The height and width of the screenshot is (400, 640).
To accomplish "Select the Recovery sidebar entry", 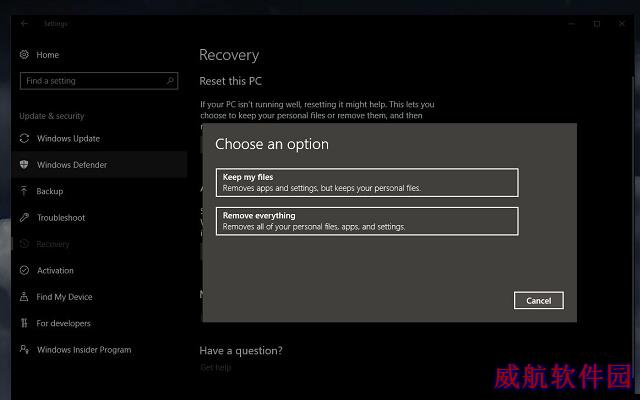I will tap(99, 244).
